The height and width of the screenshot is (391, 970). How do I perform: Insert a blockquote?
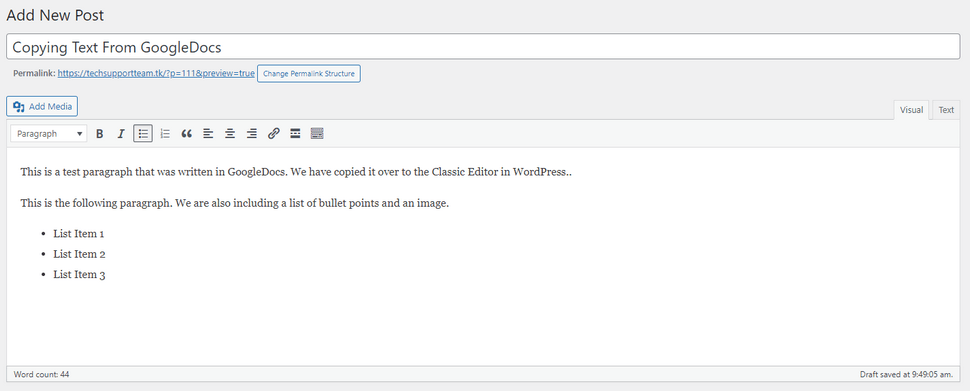tap(186, 134)
